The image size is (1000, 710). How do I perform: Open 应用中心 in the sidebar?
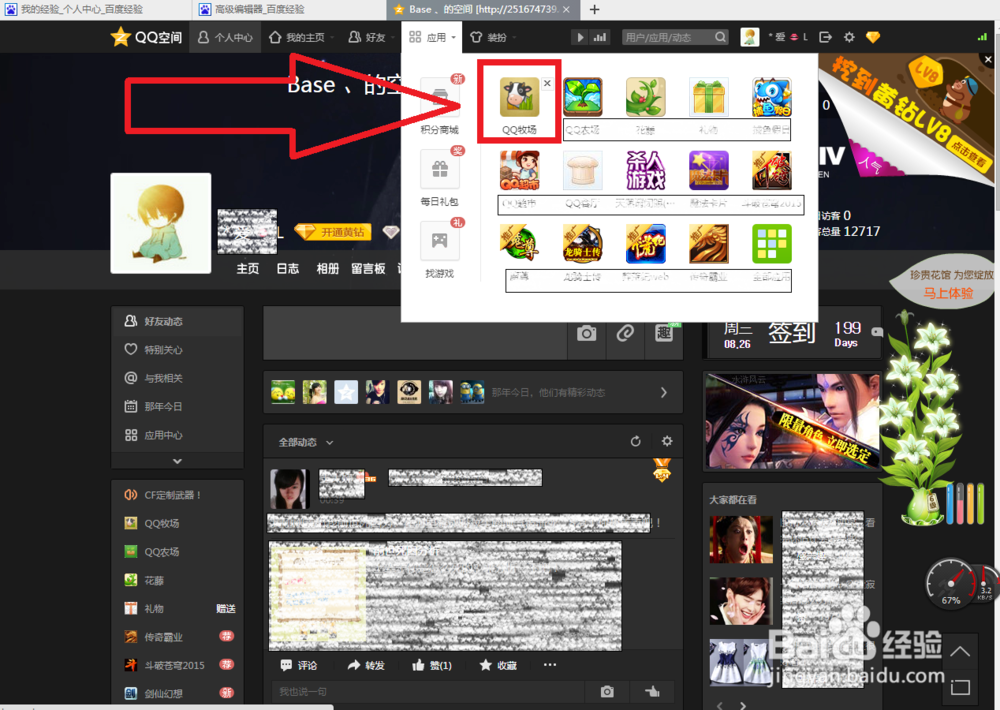pyautogui.click(x=177, y=435)
